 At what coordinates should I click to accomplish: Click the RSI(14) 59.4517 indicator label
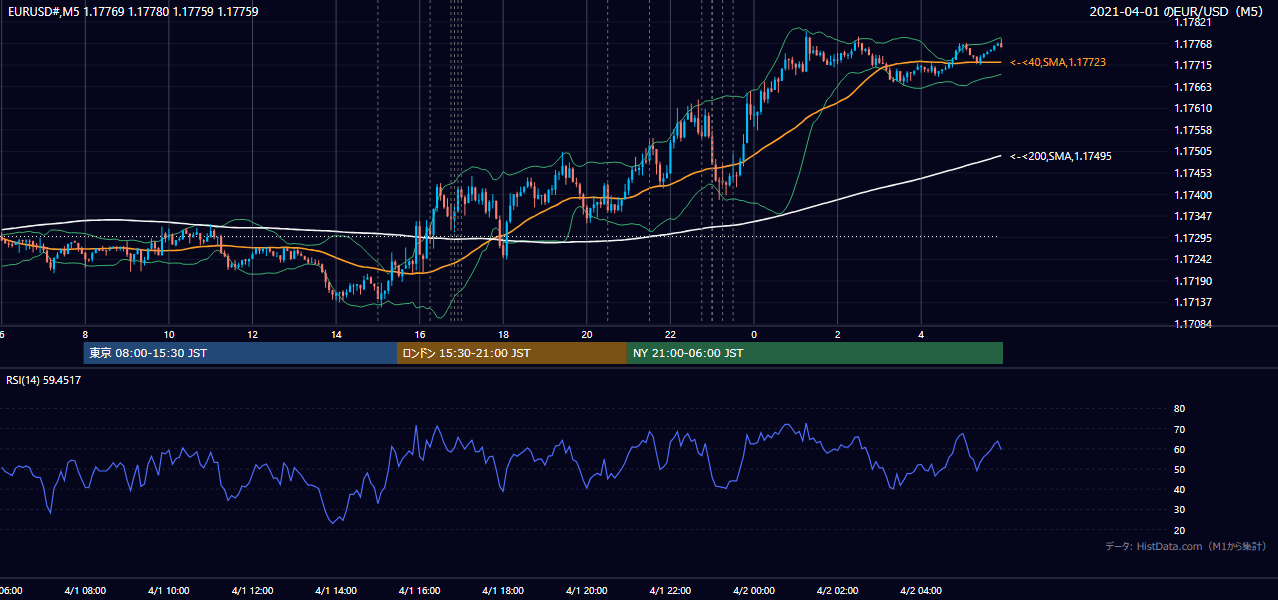point(44,380)
